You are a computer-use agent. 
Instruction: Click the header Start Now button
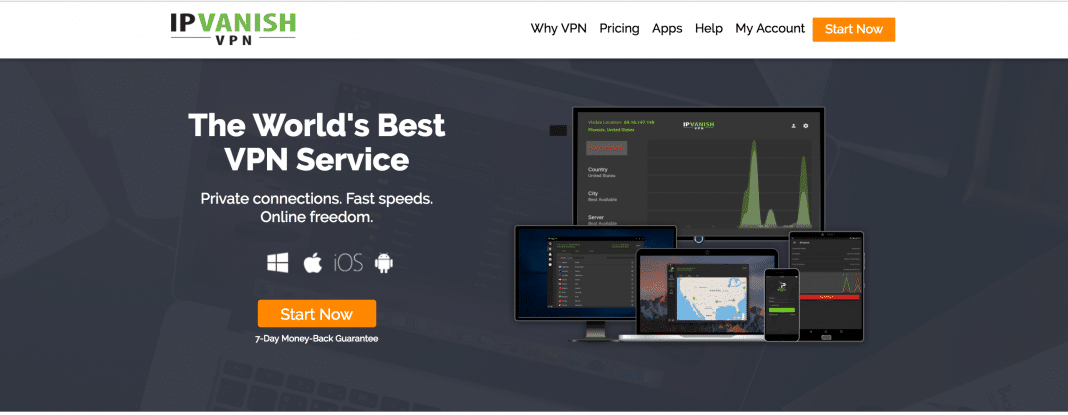853,29
